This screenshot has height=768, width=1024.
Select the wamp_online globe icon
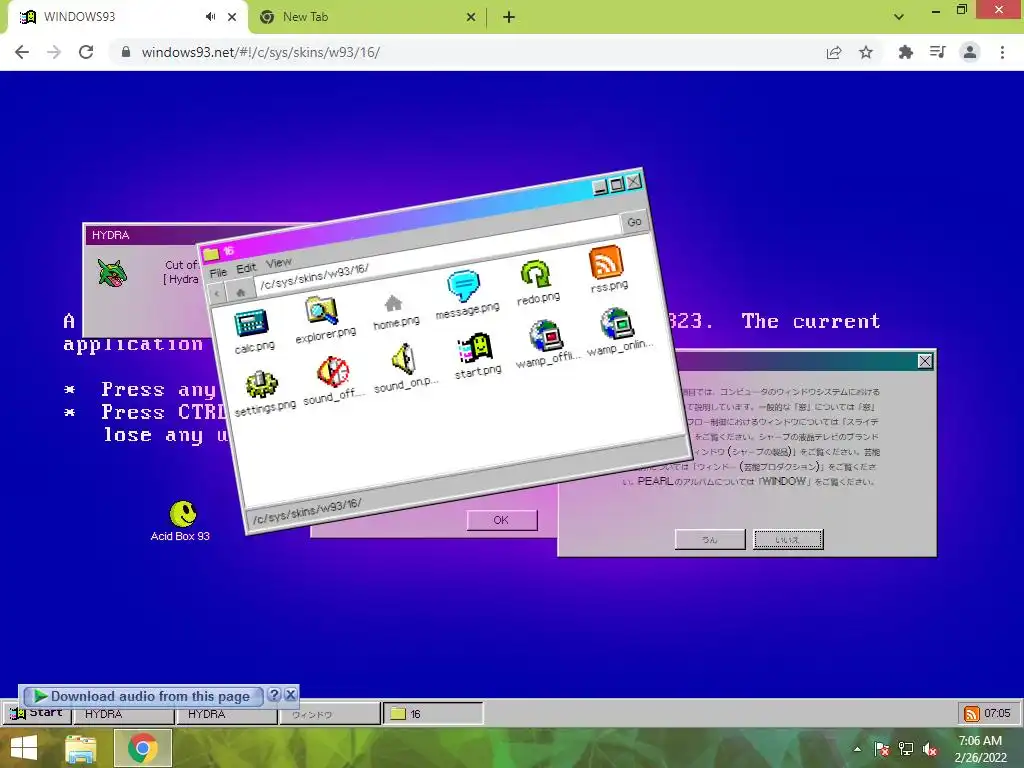click(x=616, y=324)
